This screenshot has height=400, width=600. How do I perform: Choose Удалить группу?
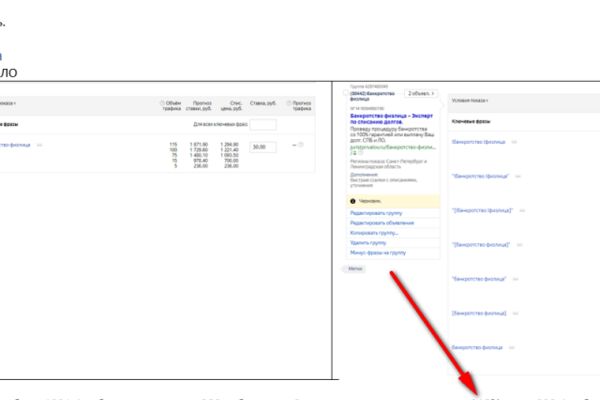368,243
